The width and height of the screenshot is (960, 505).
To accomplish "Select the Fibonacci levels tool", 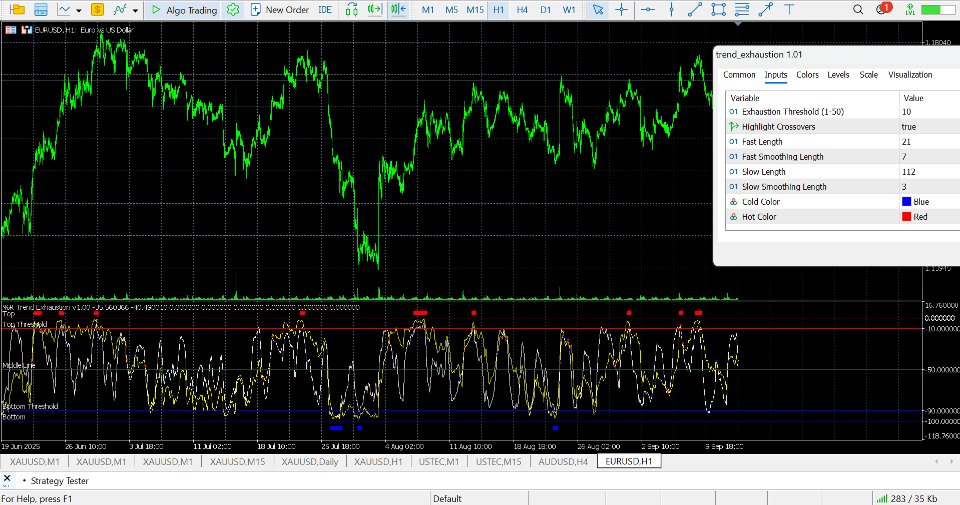I will point(742,9).
